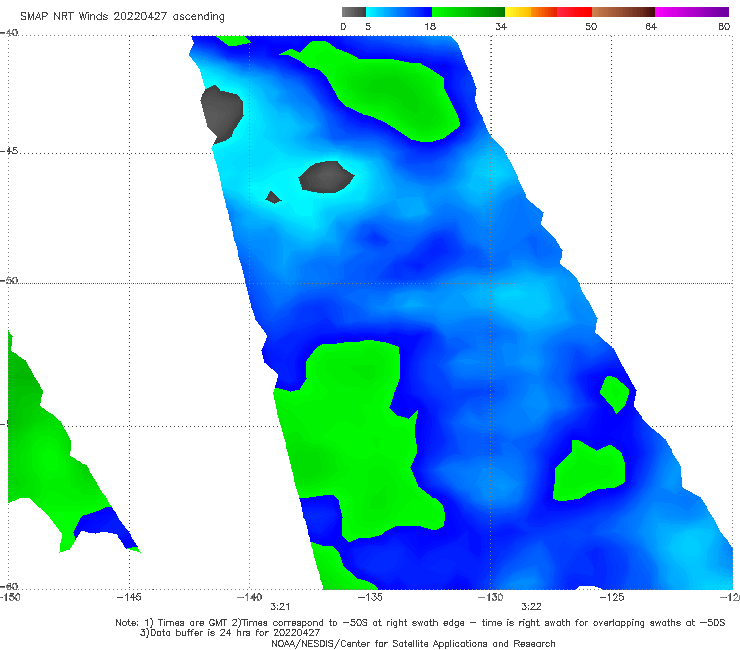Click the title 'SMAP NRT Winds 20220427 ascending'
The image size is (740, 650).
[x=122, y=16]
